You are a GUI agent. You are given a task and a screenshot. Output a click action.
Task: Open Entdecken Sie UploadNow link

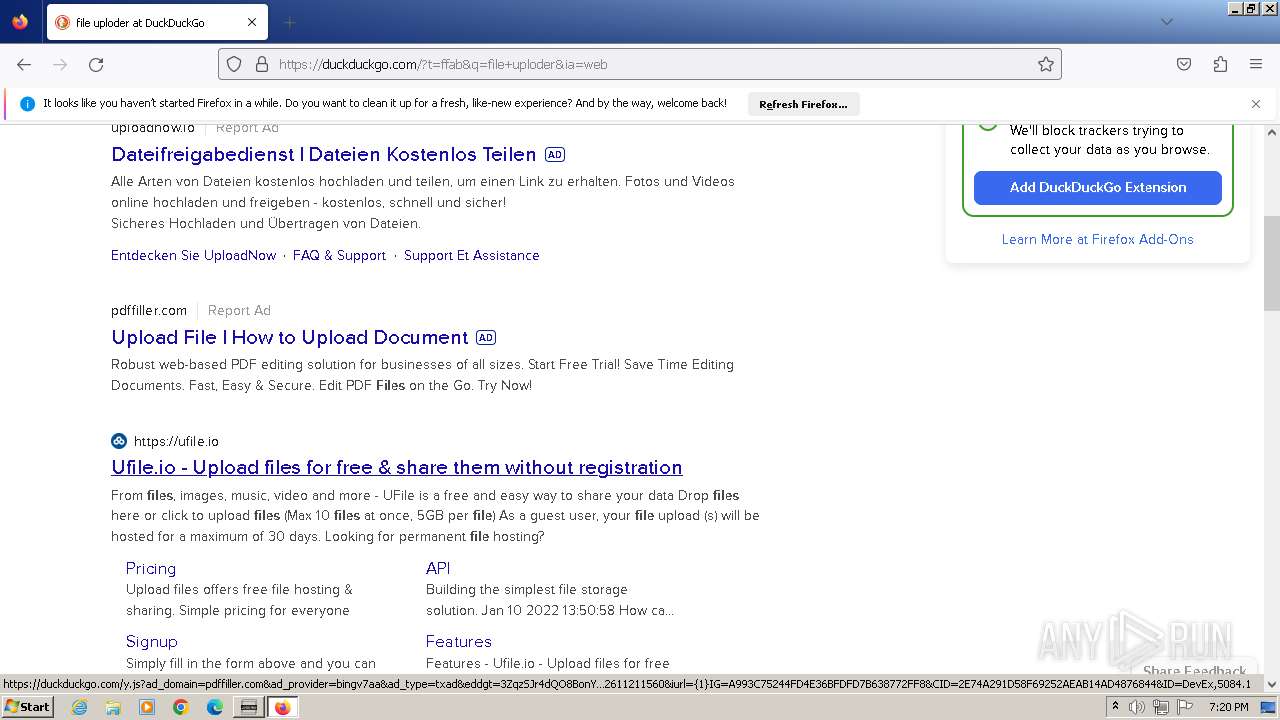click(x=193, y=255)
